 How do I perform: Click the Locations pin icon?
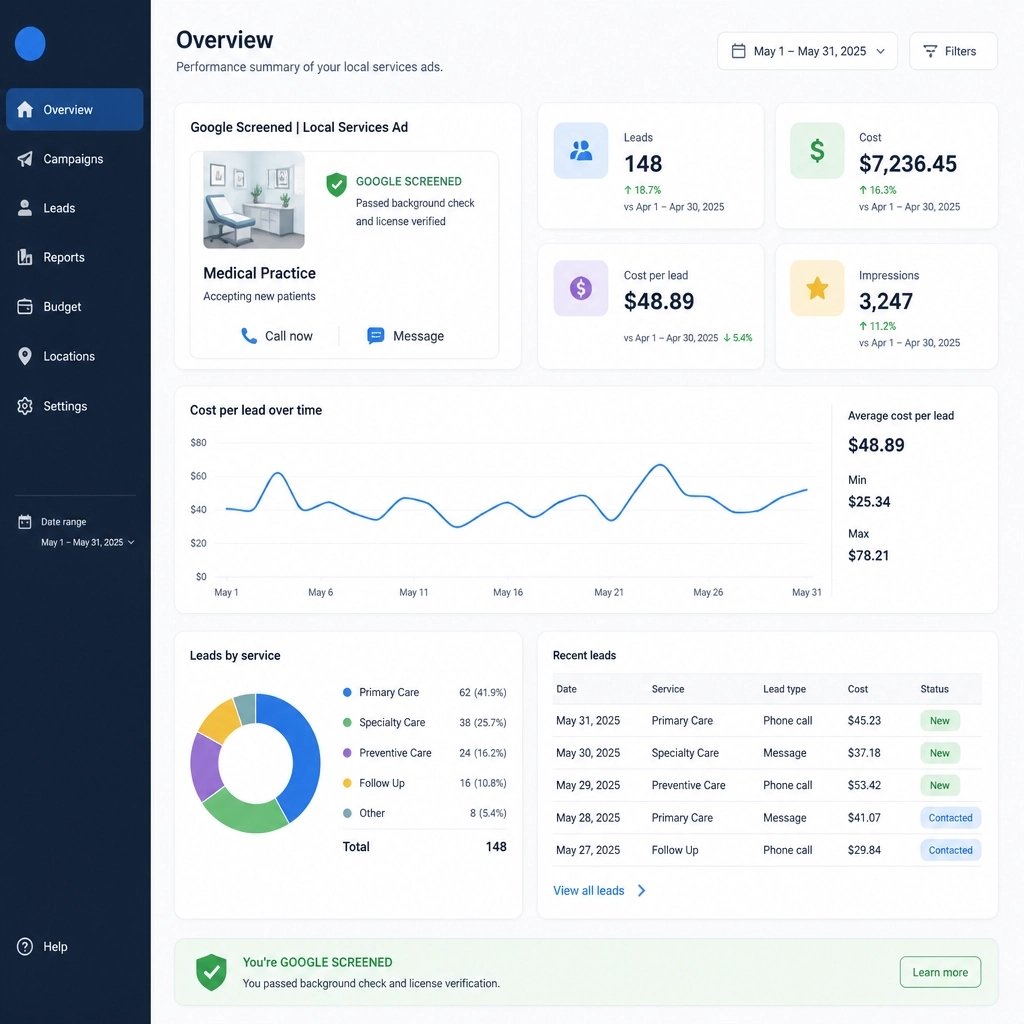[x=25, y=356]
